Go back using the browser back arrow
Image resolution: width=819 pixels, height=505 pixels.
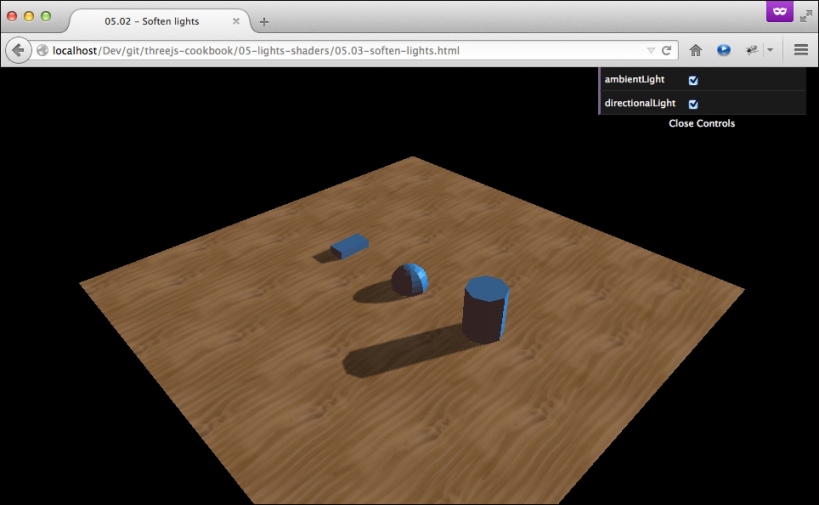pos(18,51)
